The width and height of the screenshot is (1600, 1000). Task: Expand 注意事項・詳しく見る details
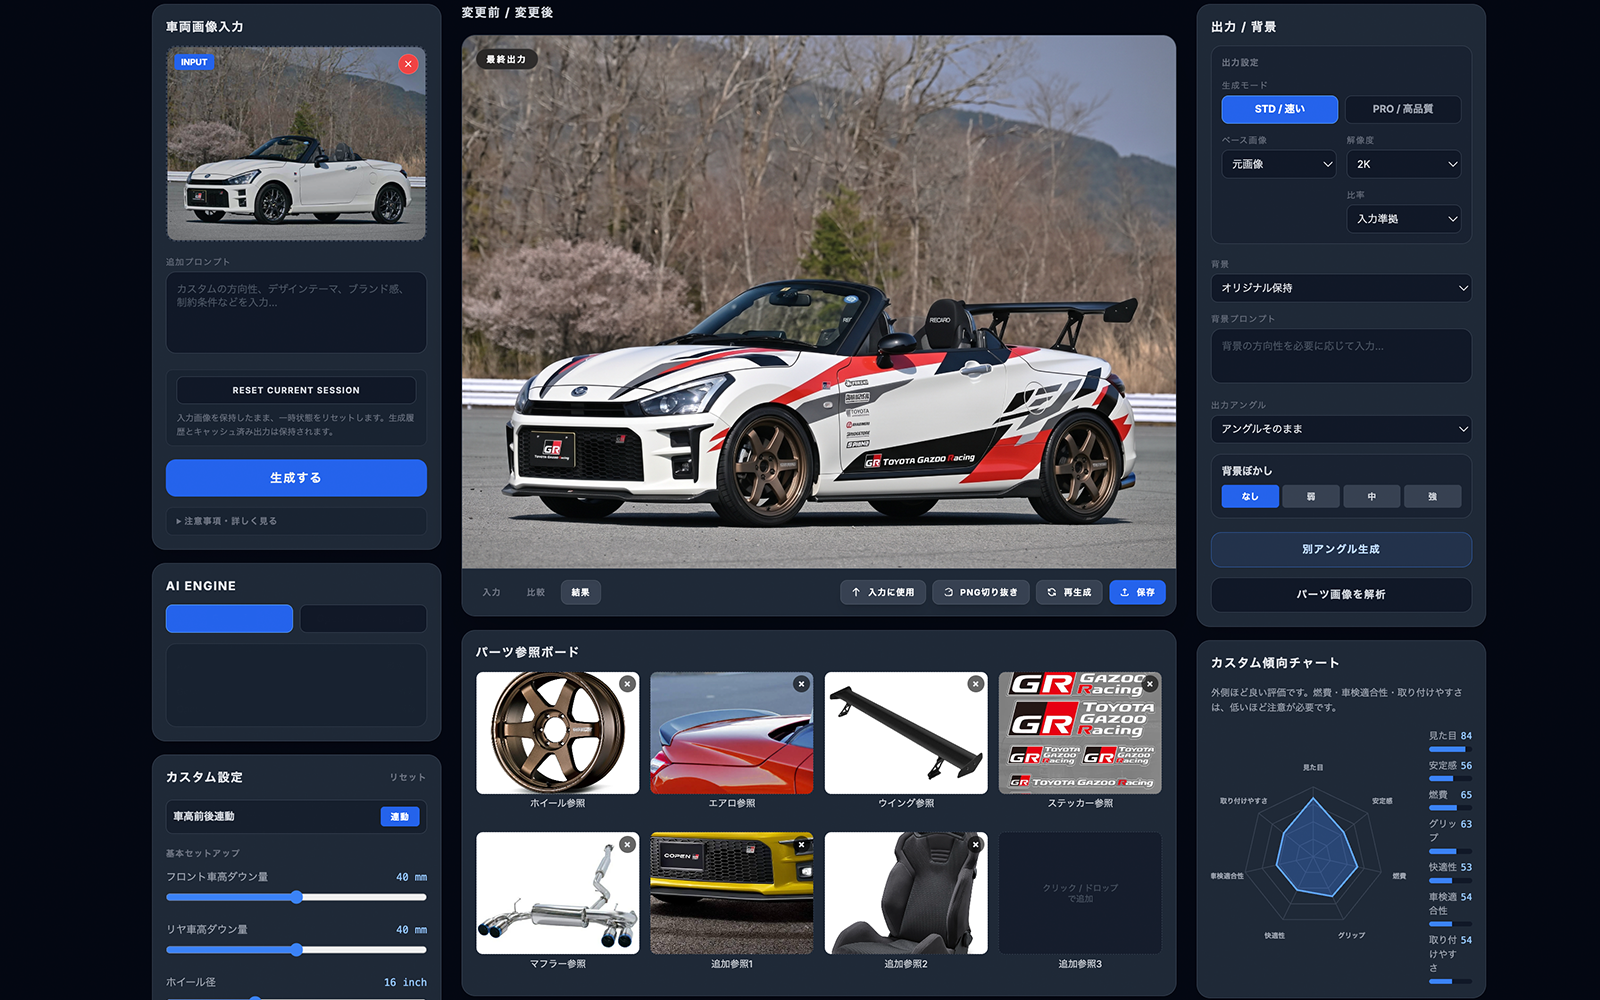coord(296,521)
